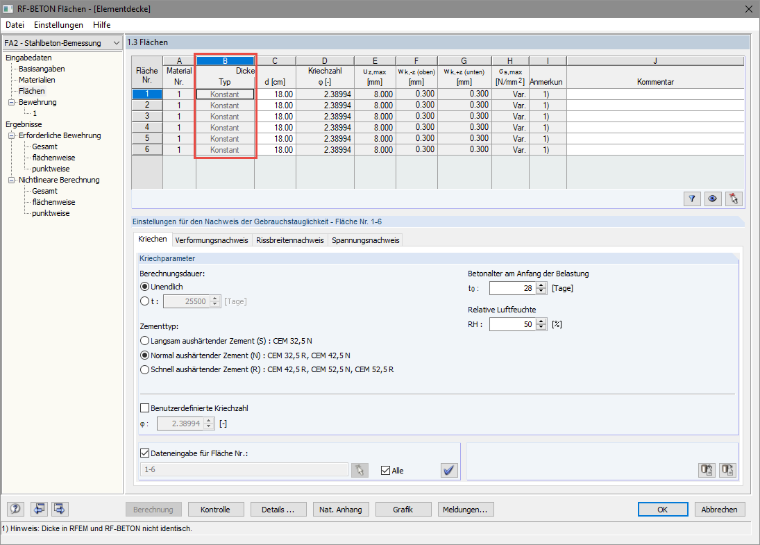Viewport: 760px width, 545px height.
Task: Select the Unendlich radio button
Action: pyautogui.click(x=144, y=287)
